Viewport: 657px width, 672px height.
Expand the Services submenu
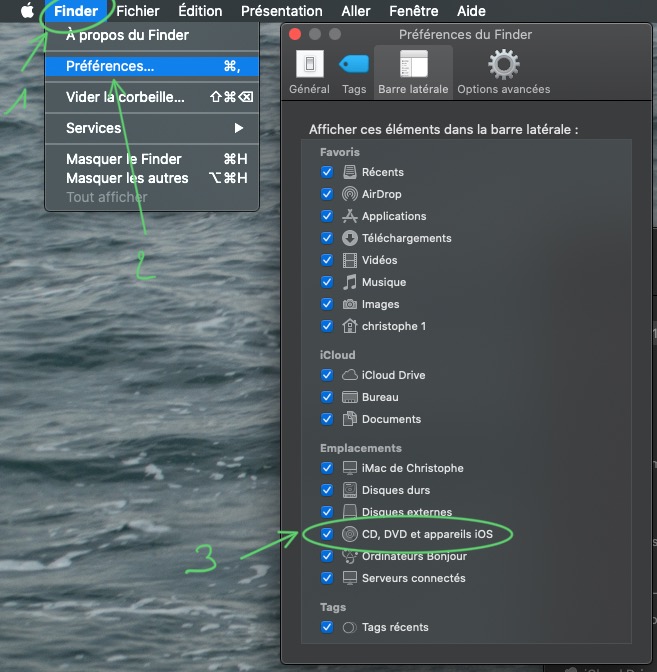[152, 128]
